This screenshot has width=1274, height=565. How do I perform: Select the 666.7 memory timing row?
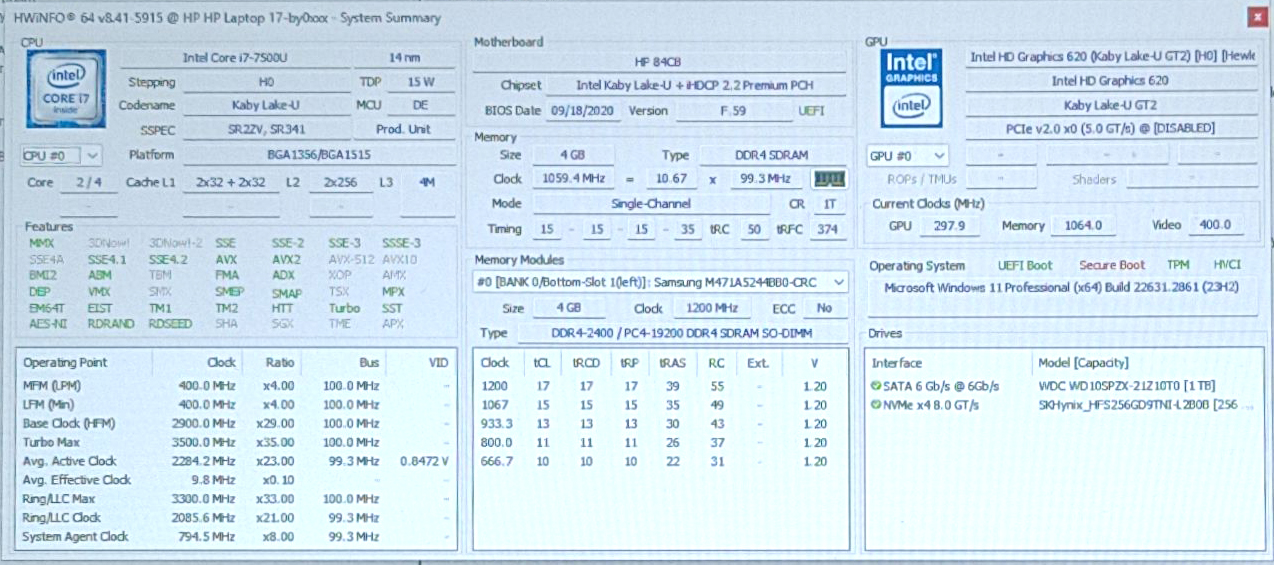tap(660, 461)
